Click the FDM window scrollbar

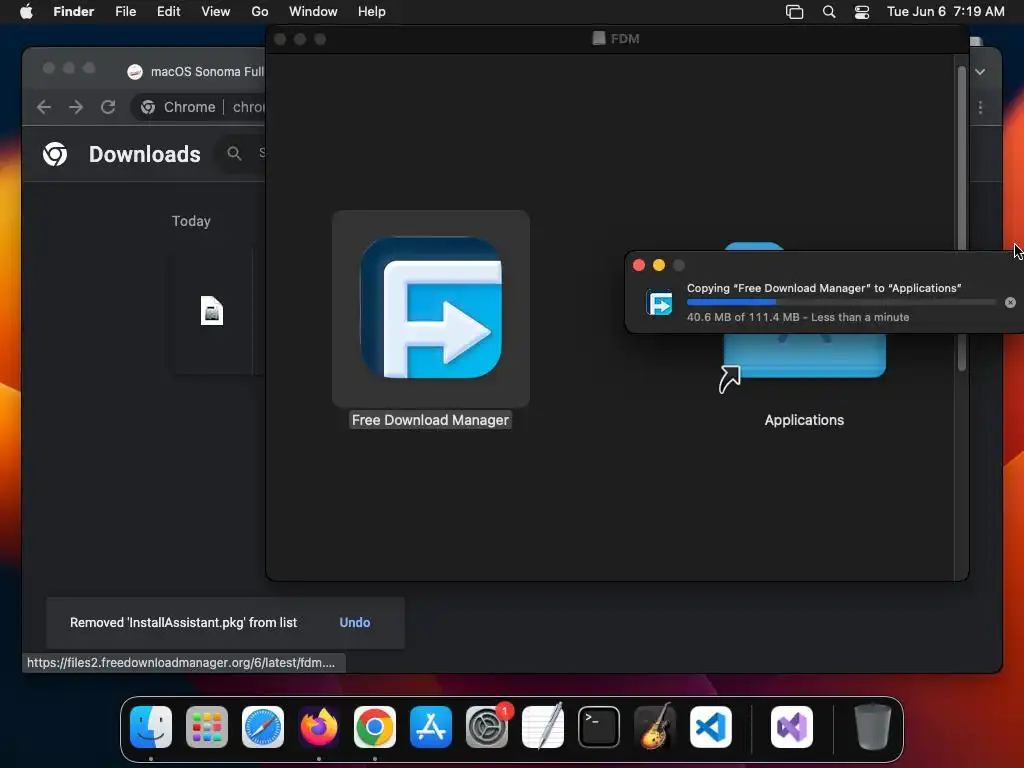pos(961,219)
